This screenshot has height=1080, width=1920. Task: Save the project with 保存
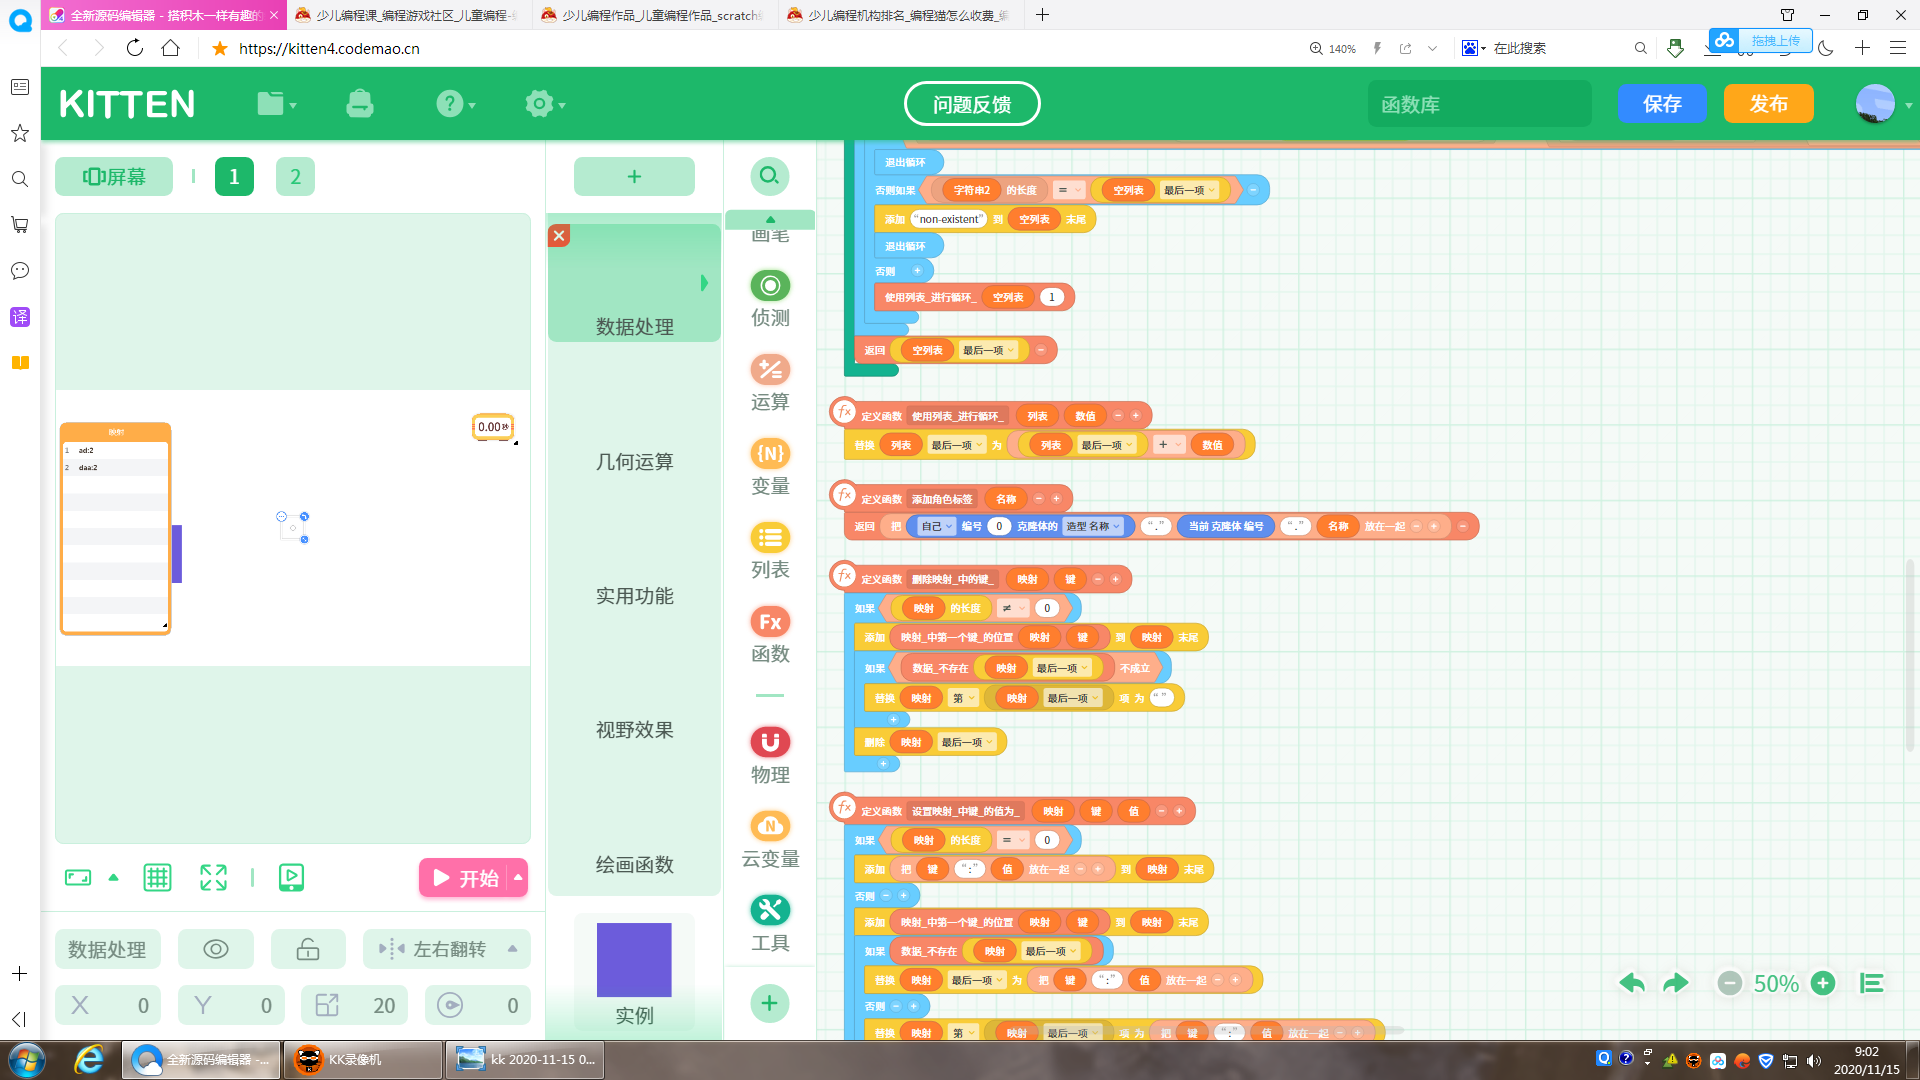[x=1662, y=103]
